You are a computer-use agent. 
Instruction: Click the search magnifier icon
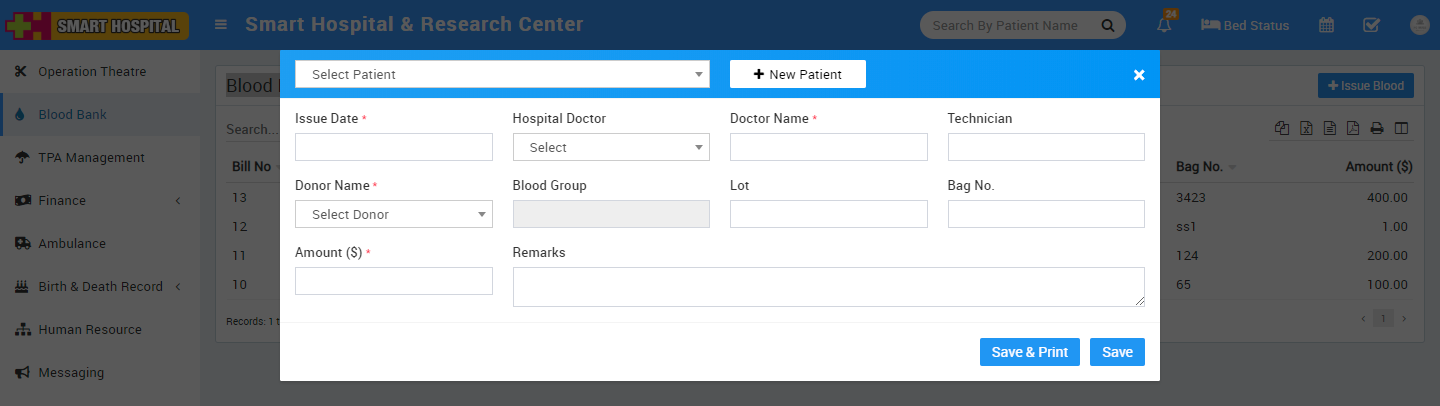coord(1107,26)
